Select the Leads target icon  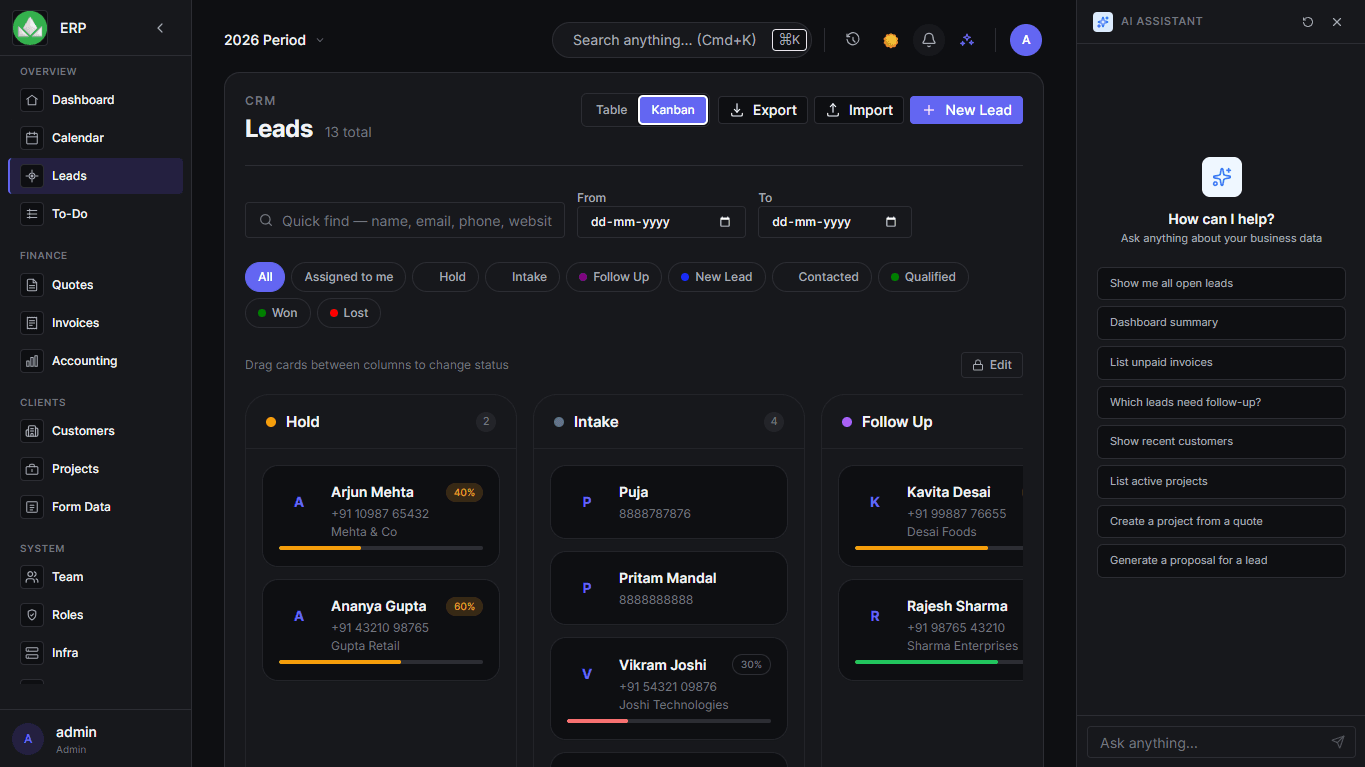click(x=32, y=176)
